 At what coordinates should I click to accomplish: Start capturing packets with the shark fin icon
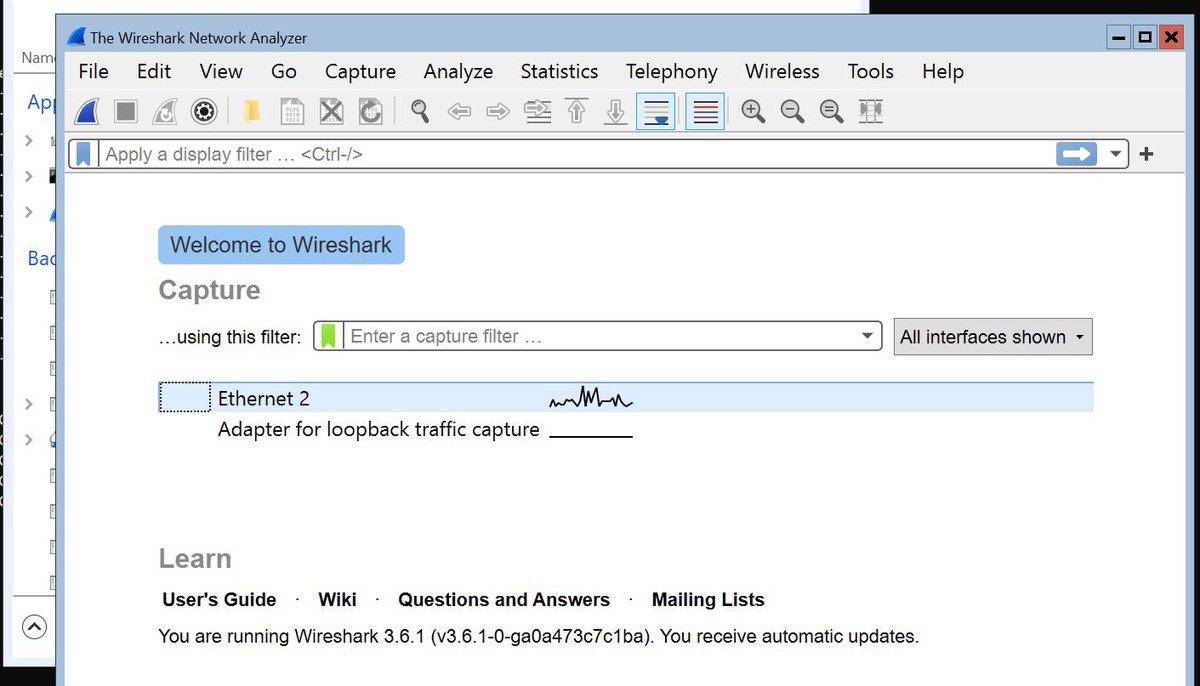click(88, 111)
